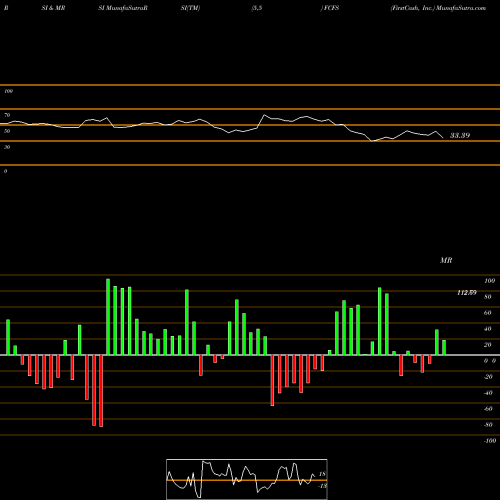The image size is (500, 500).
Task: Click the MR axis label -80
Action: pos(488,425)
